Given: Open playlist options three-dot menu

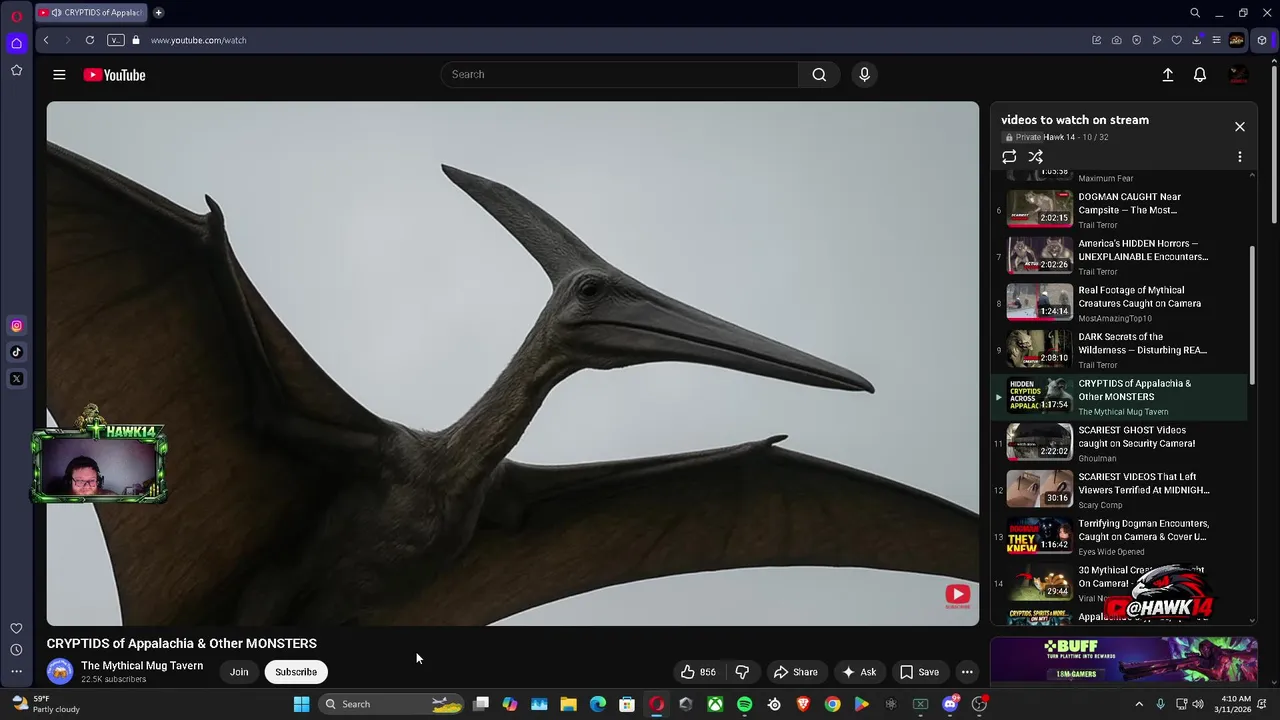Looking at the screenshot, I should [x=1240, y=157].
